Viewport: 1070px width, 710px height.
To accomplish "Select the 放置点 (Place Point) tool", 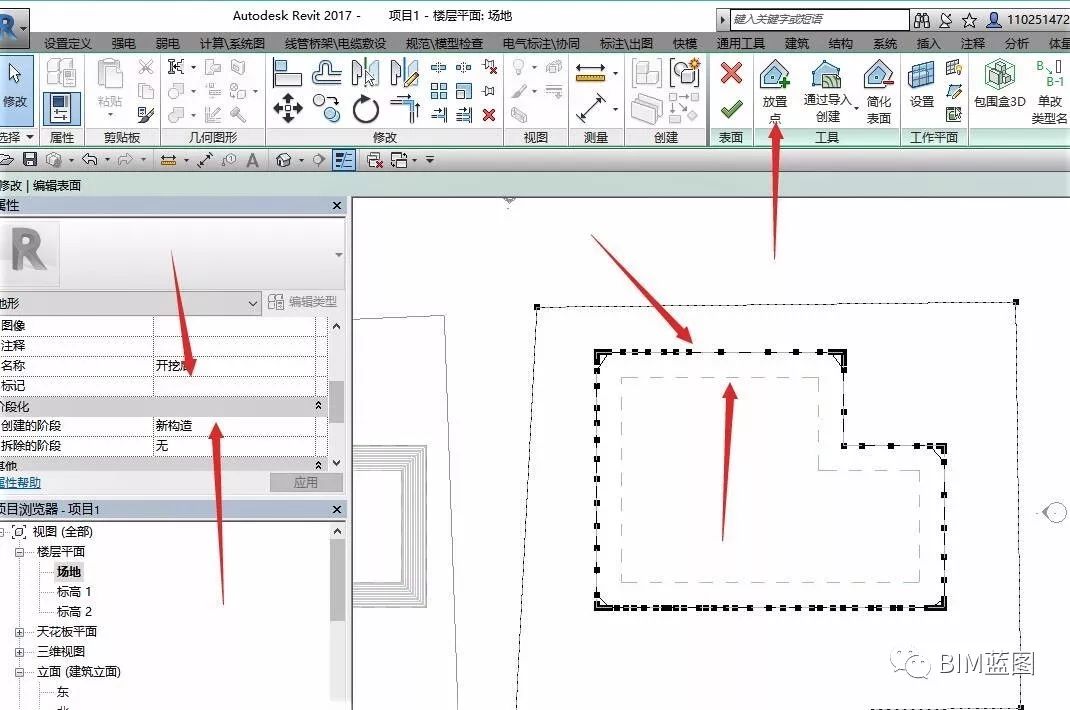I will (775, 91).
